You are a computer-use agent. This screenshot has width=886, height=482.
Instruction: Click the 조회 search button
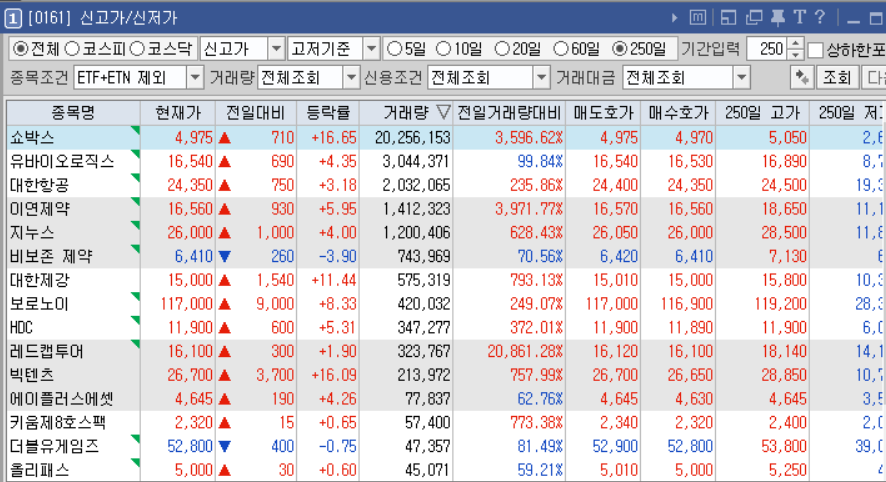(837, 77)
